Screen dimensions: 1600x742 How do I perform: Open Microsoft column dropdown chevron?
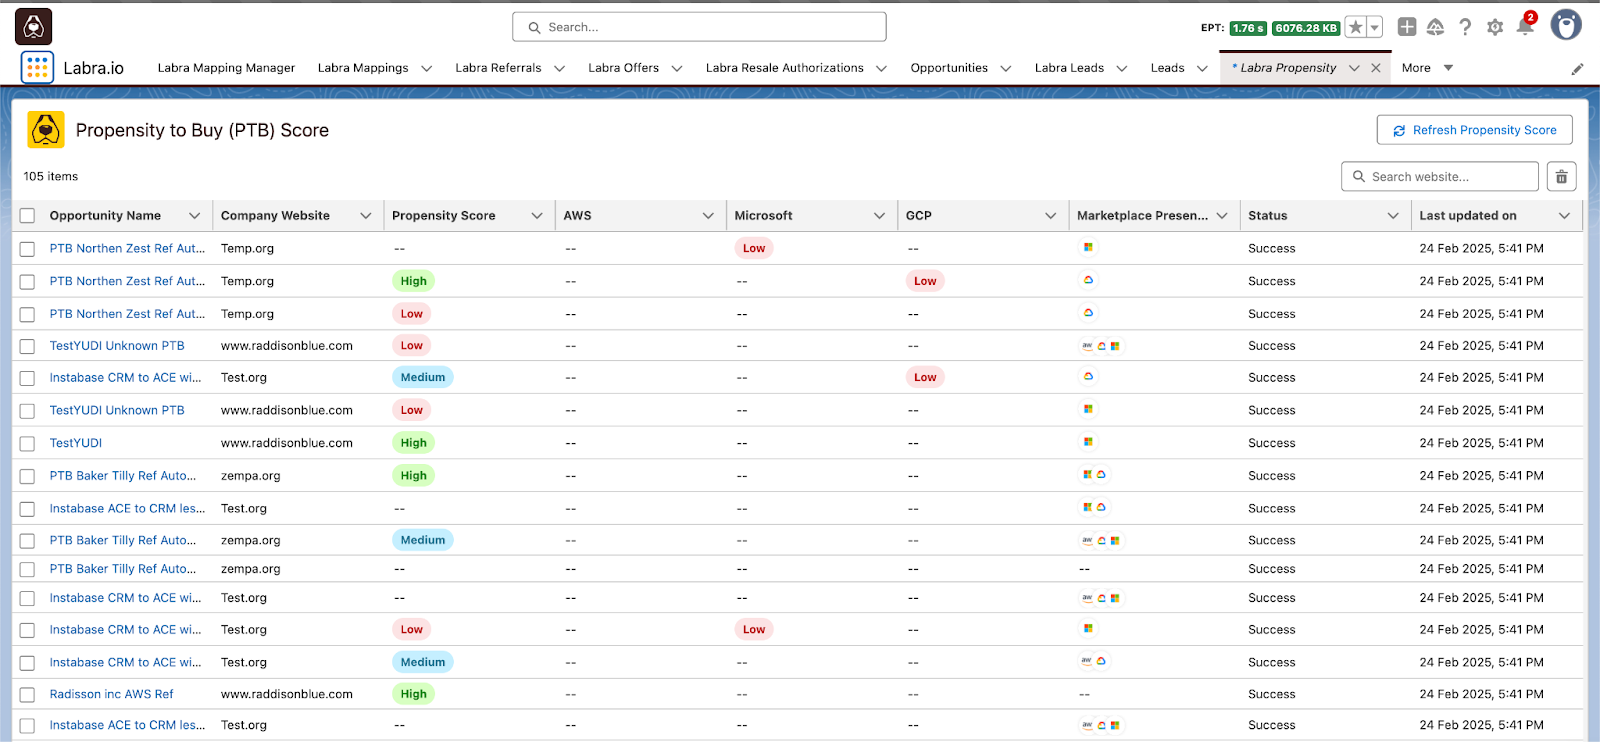879,216
